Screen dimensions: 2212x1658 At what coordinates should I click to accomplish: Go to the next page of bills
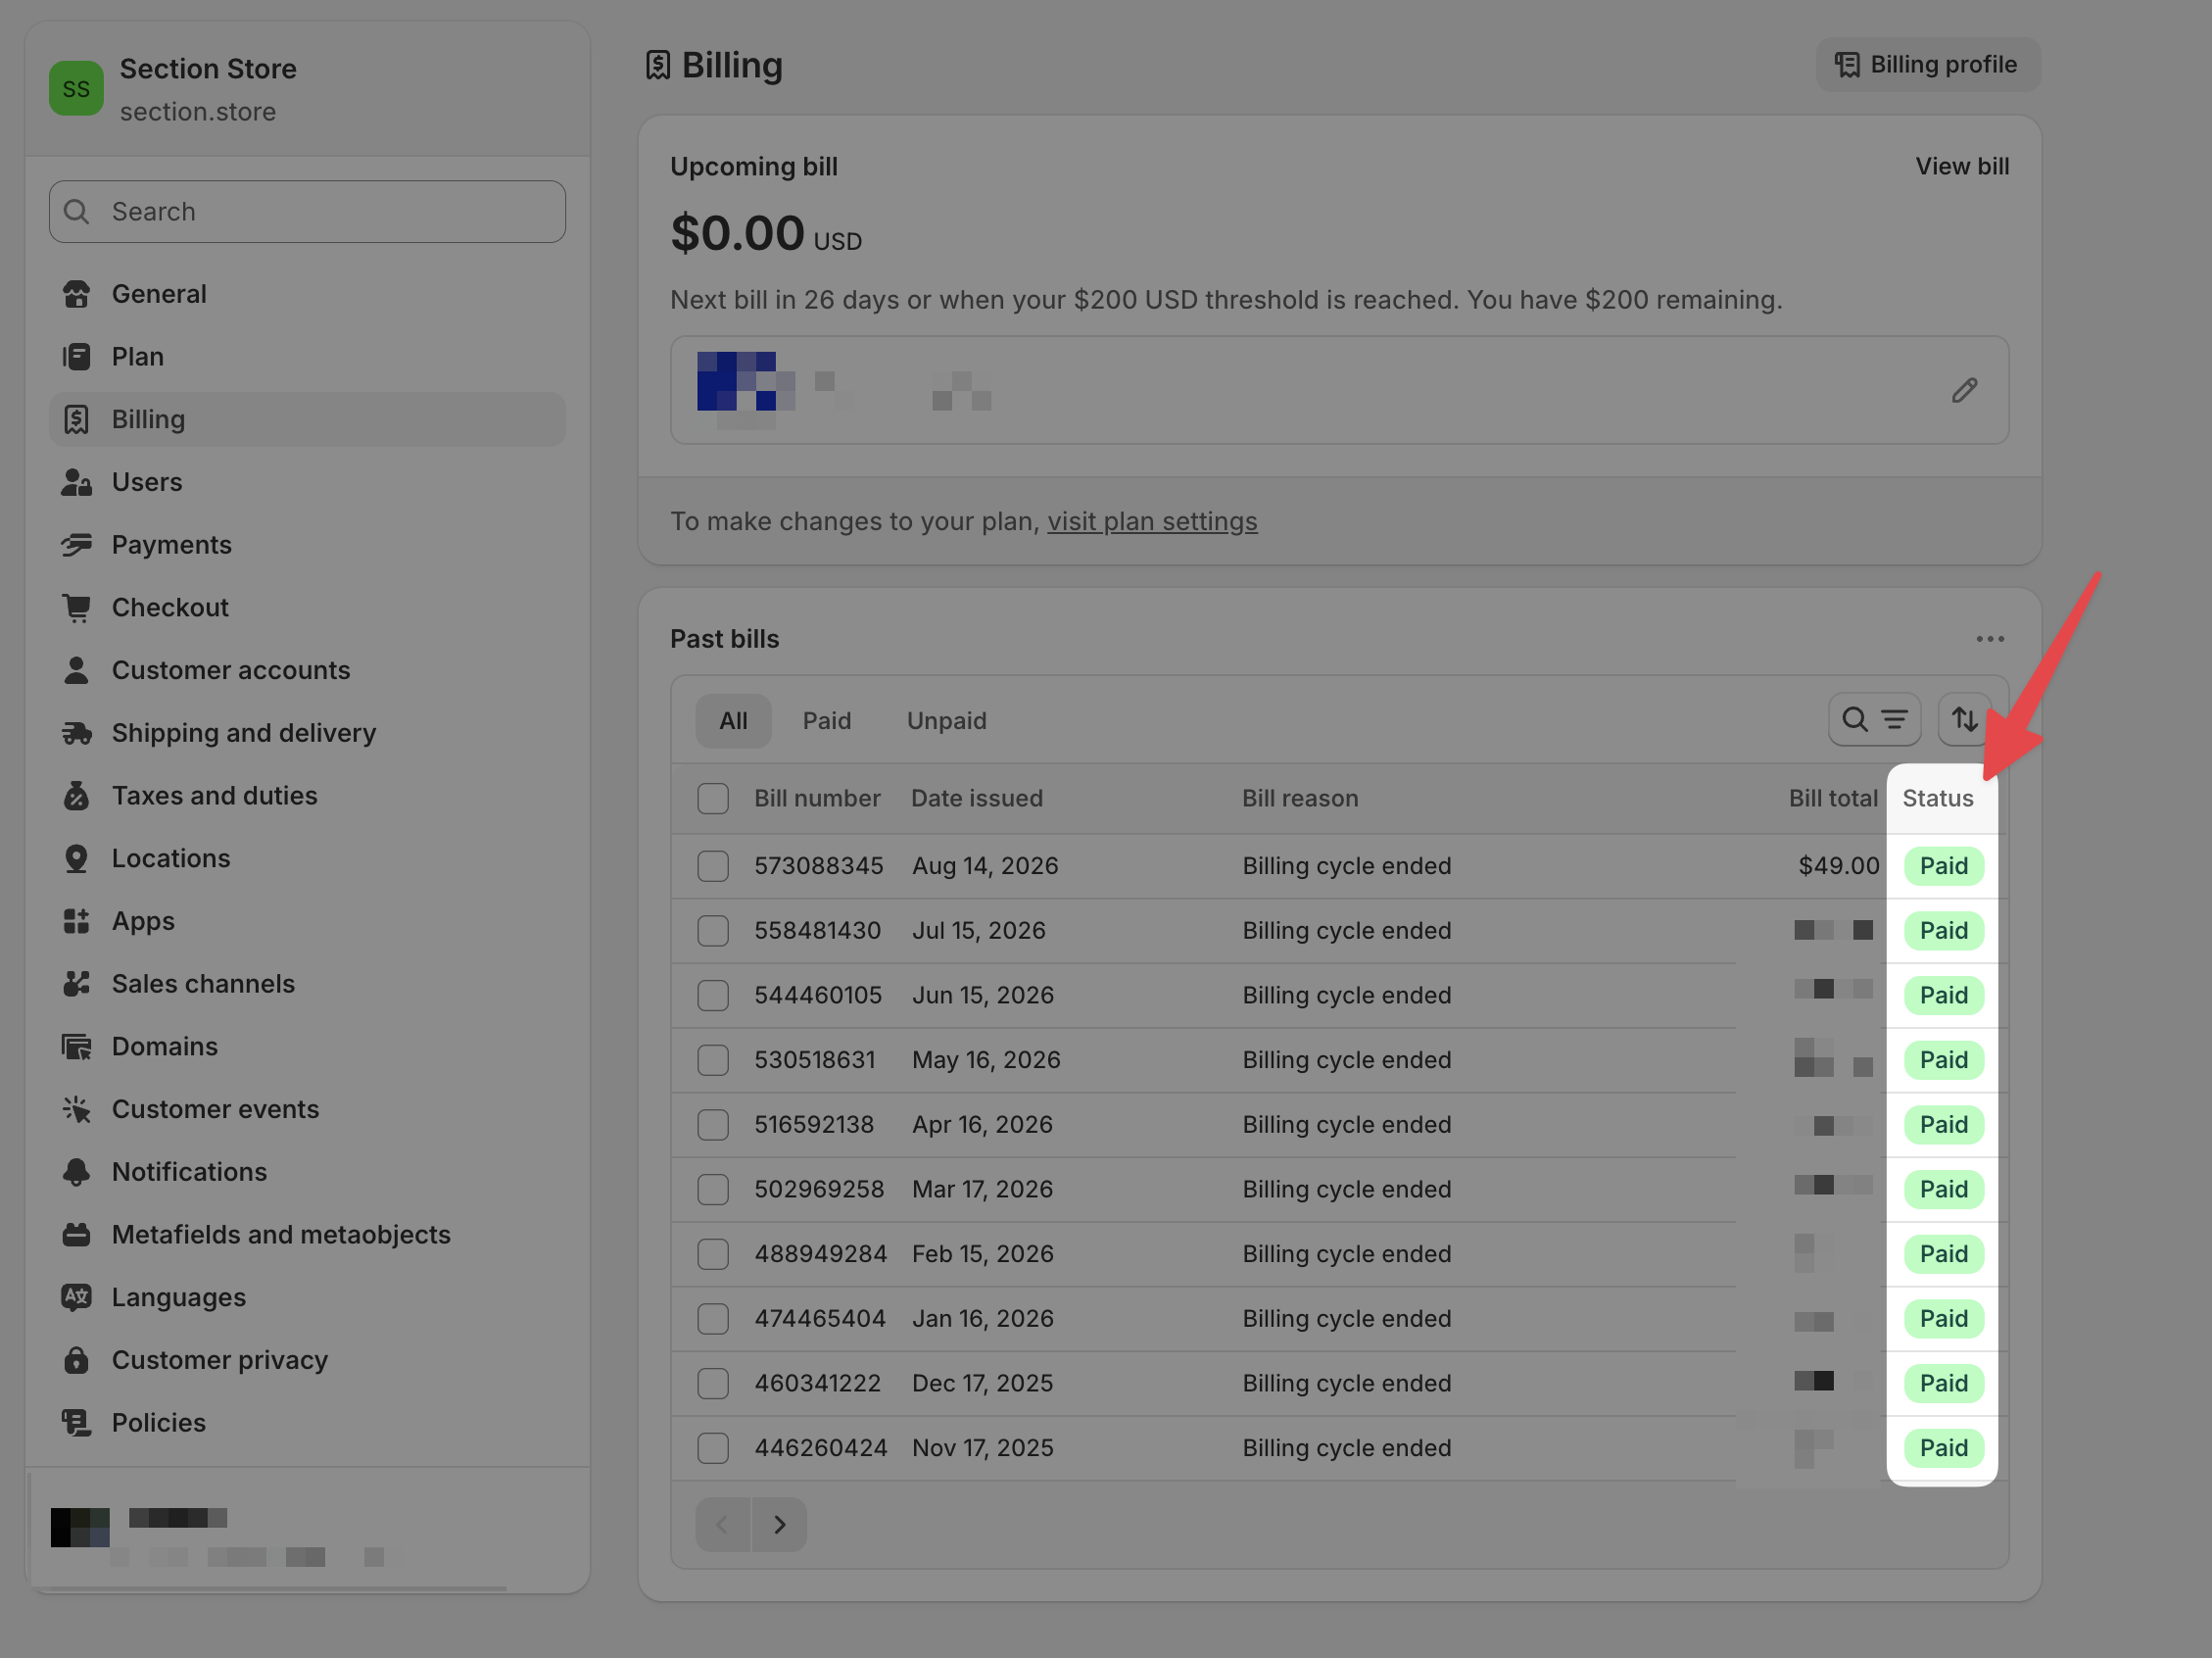(779, 1525)
